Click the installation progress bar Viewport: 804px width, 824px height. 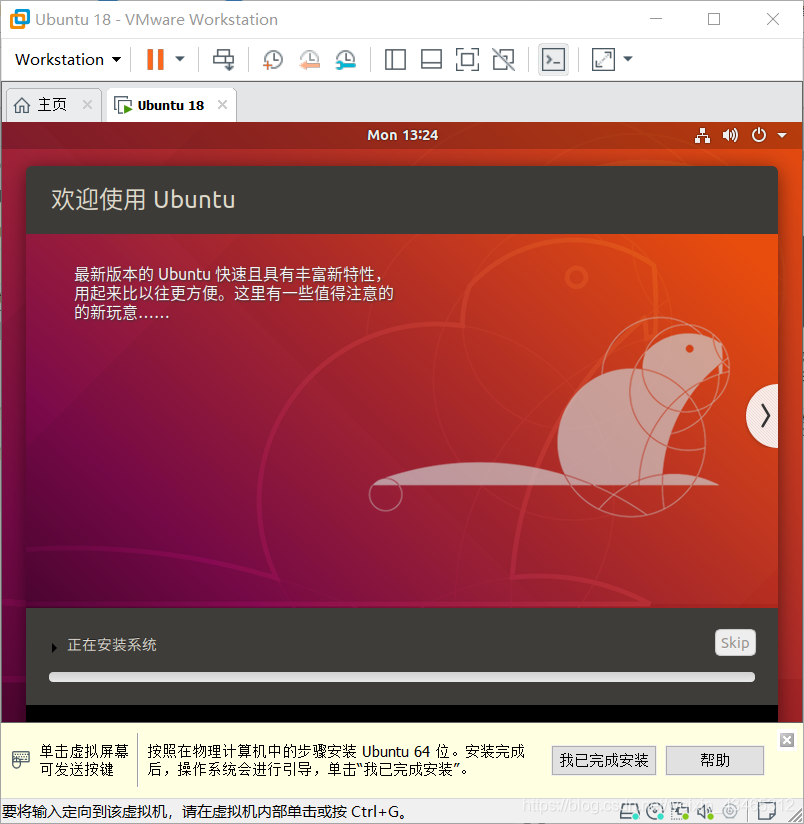tap(402, 677)
